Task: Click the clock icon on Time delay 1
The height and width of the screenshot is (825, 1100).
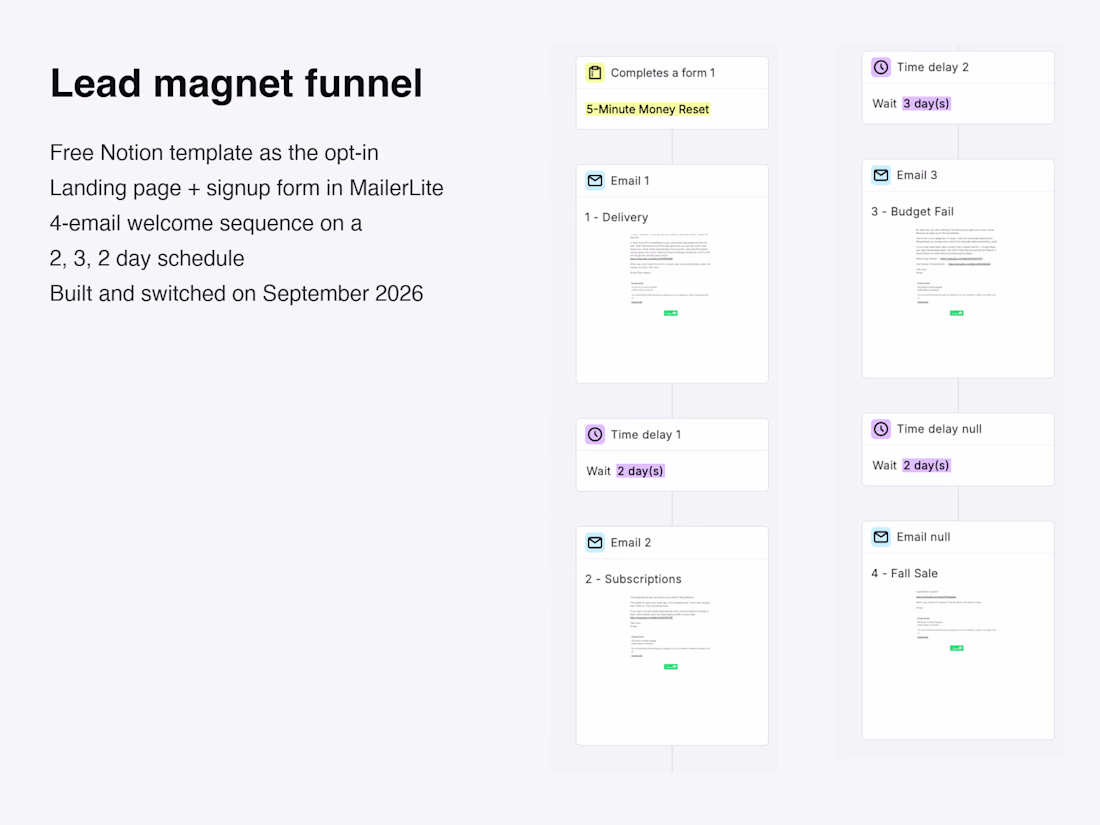Action: click(595, 434)
